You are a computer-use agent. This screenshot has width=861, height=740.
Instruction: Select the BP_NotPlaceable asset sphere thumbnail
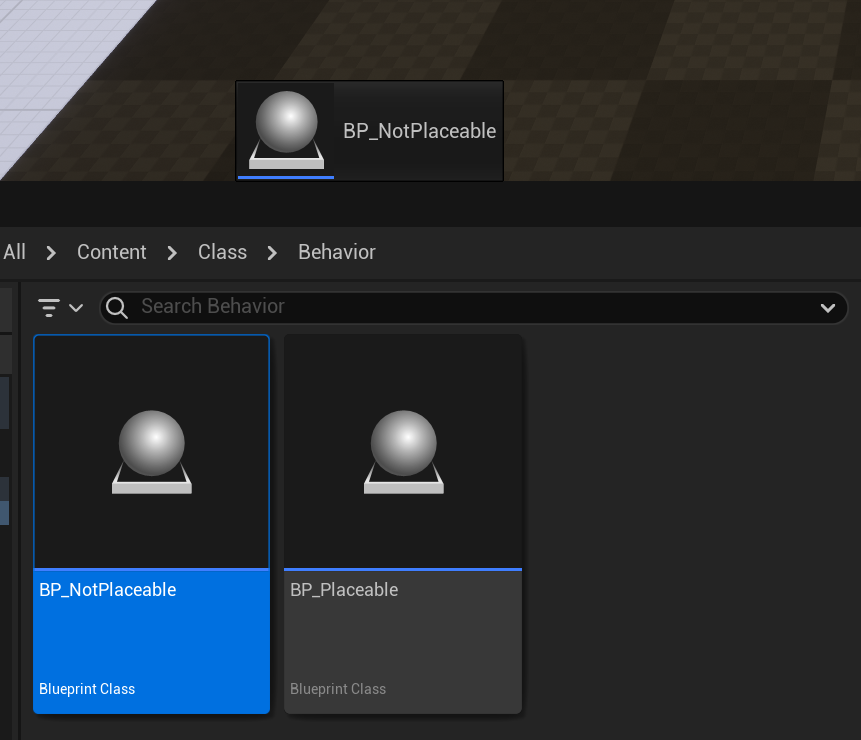point(152,452)
